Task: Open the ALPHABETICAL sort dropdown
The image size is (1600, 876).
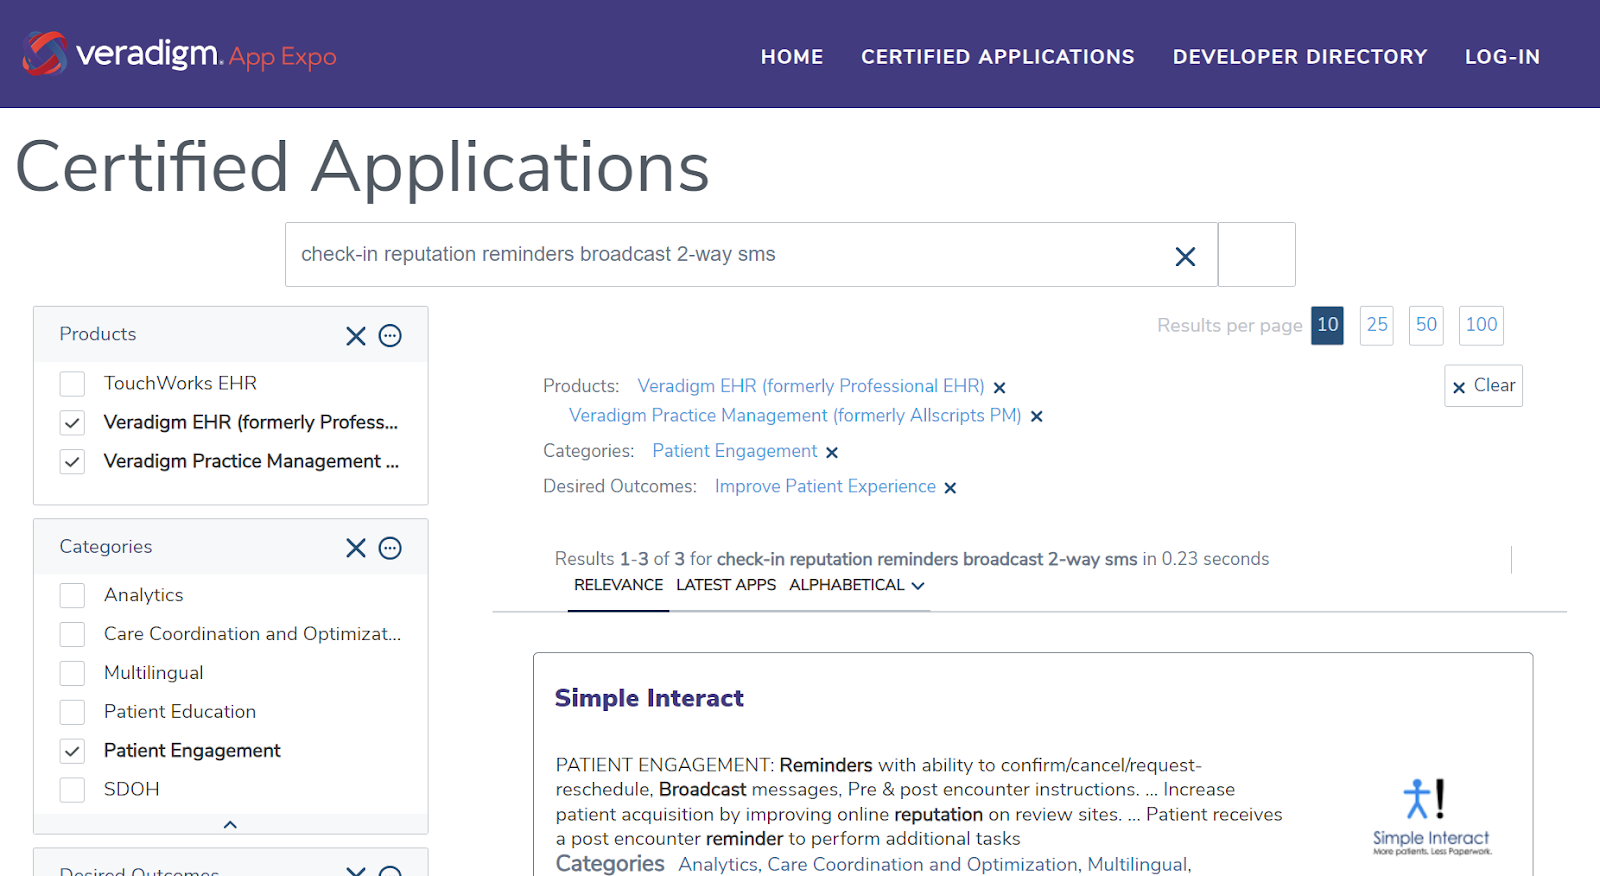Action: coord(856,585)
